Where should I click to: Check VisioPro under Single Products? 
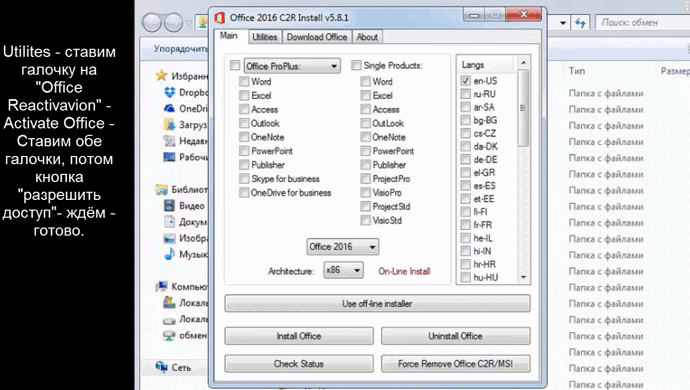tap(365, 193)
